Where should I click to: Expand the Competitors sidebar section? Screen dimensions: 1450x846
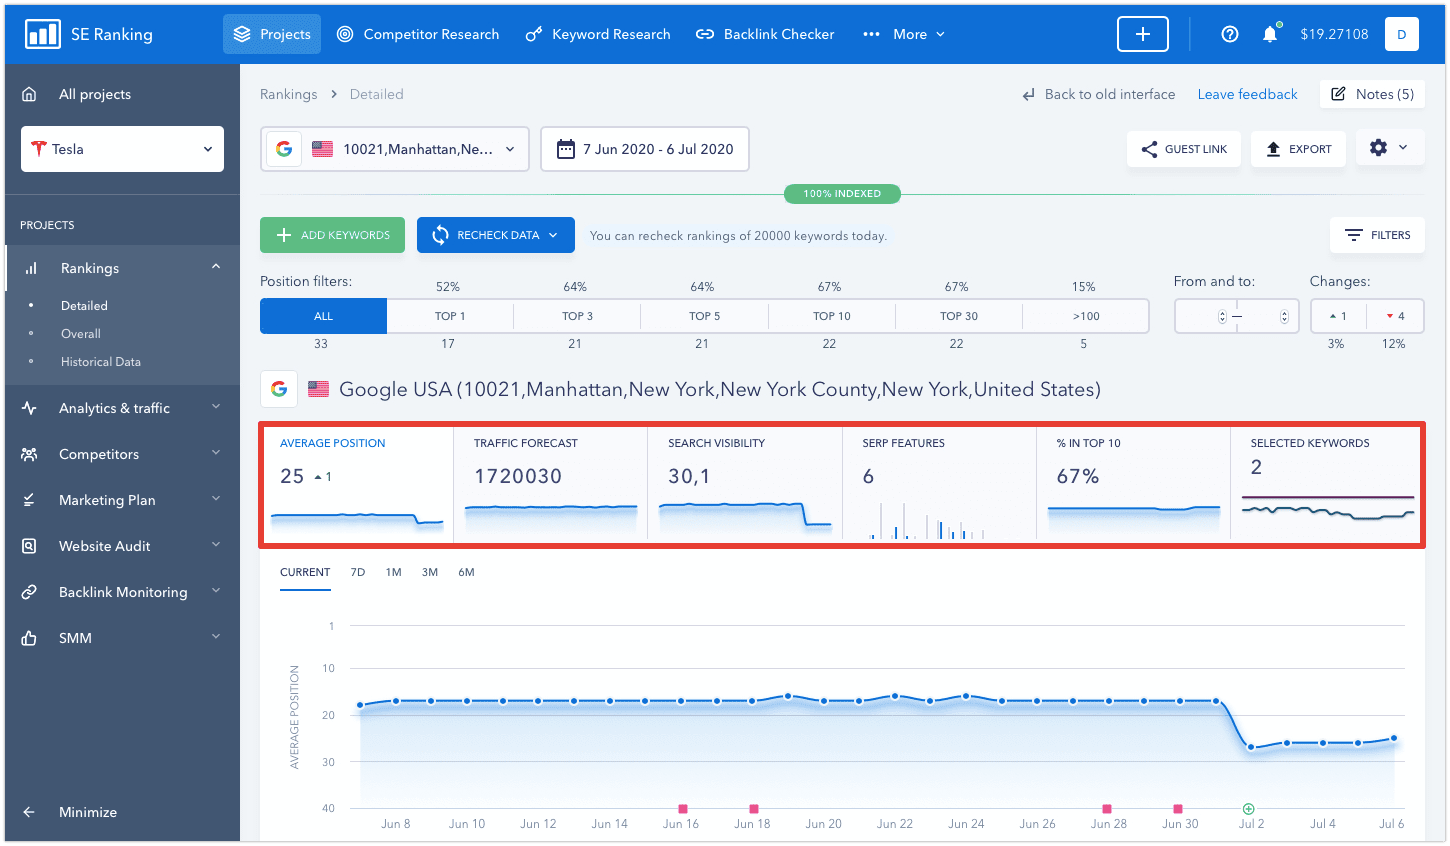122,454
